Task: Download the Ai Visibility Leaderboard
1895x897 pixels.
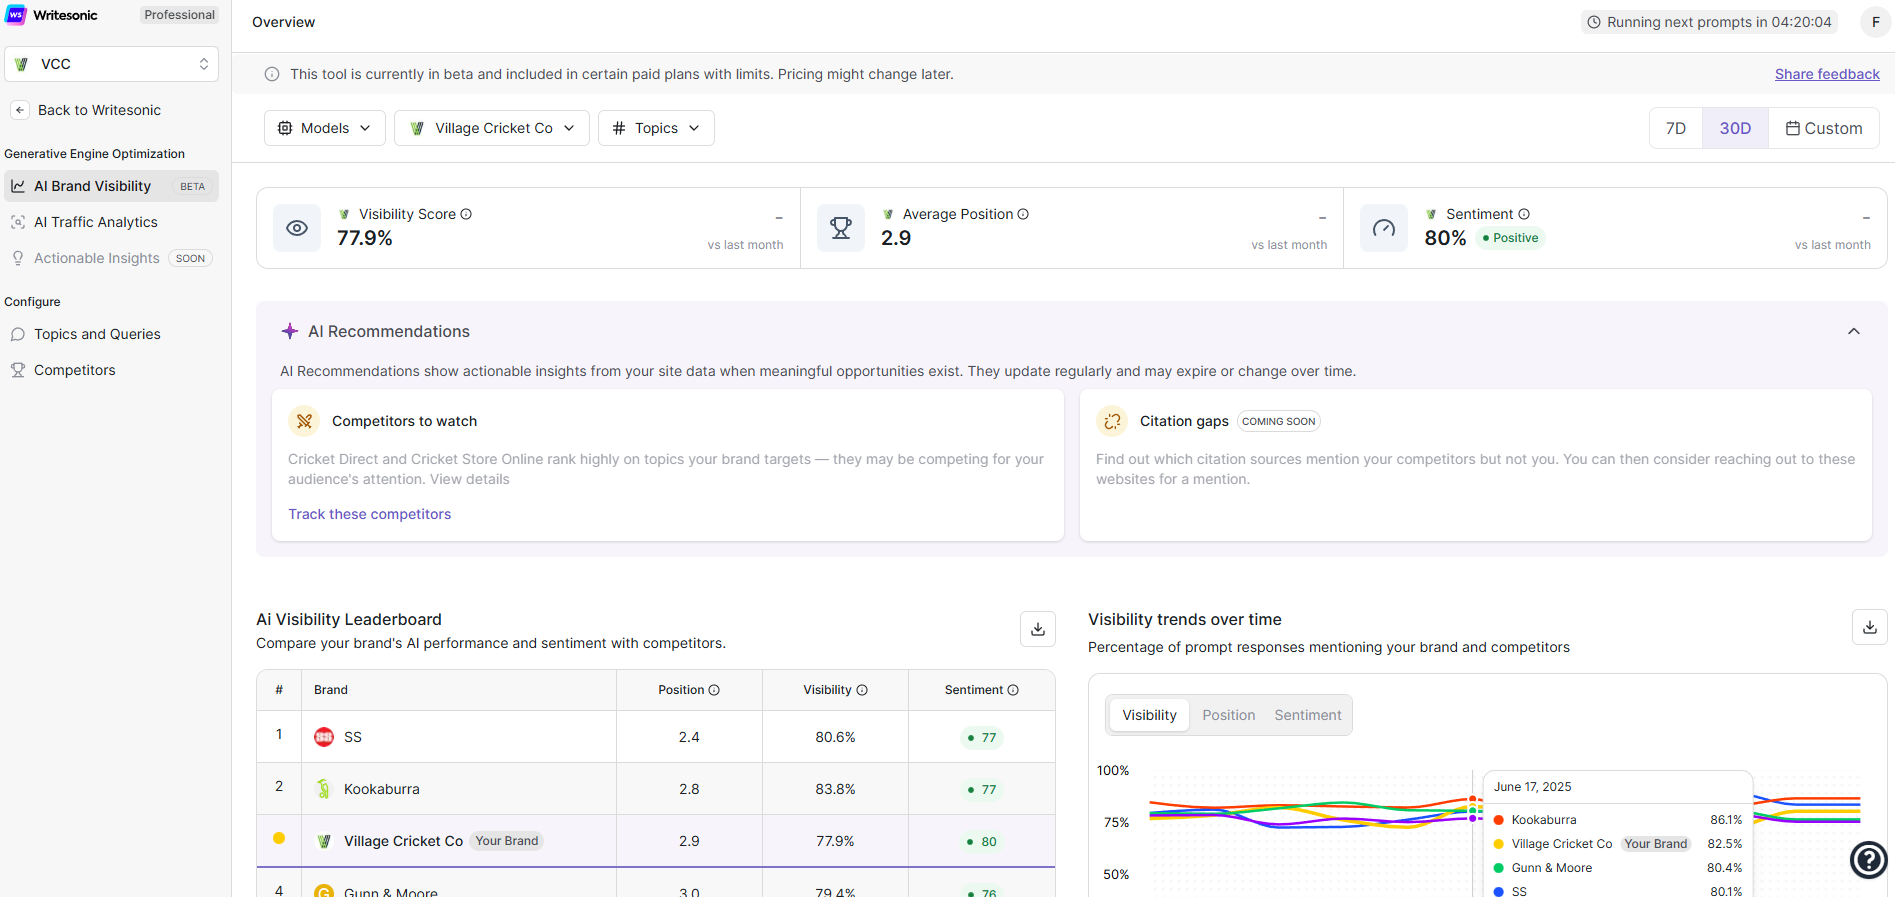Action: [x=1038, y=629]
